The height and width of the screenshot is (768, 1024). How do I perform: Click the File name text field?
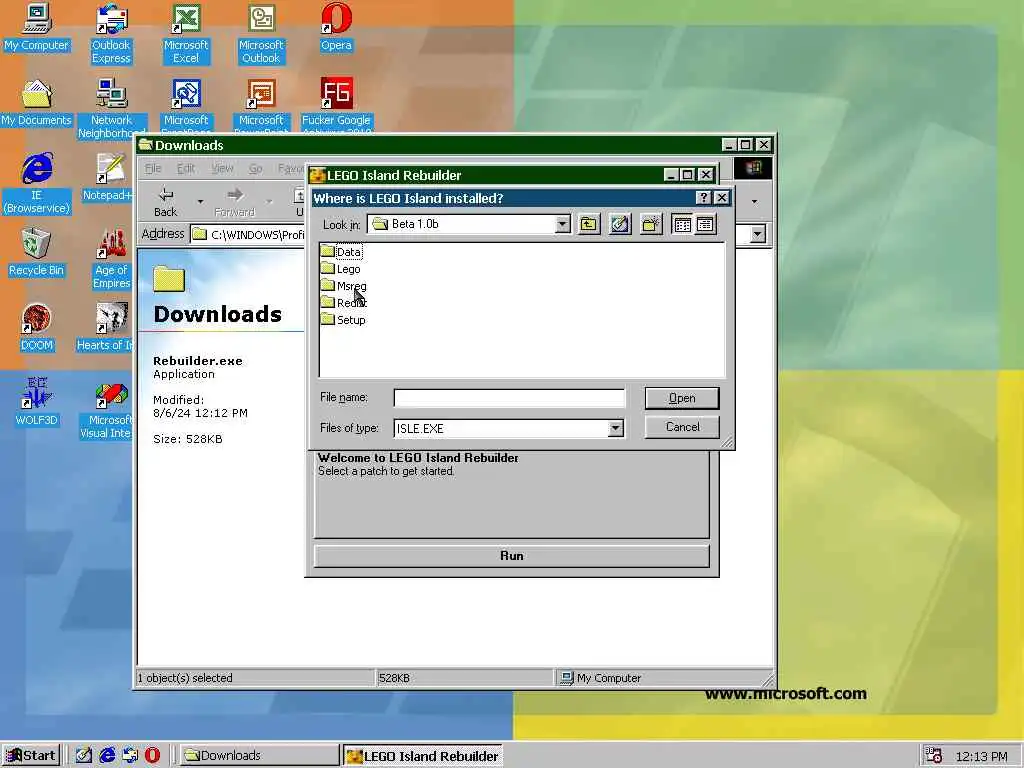509,398
